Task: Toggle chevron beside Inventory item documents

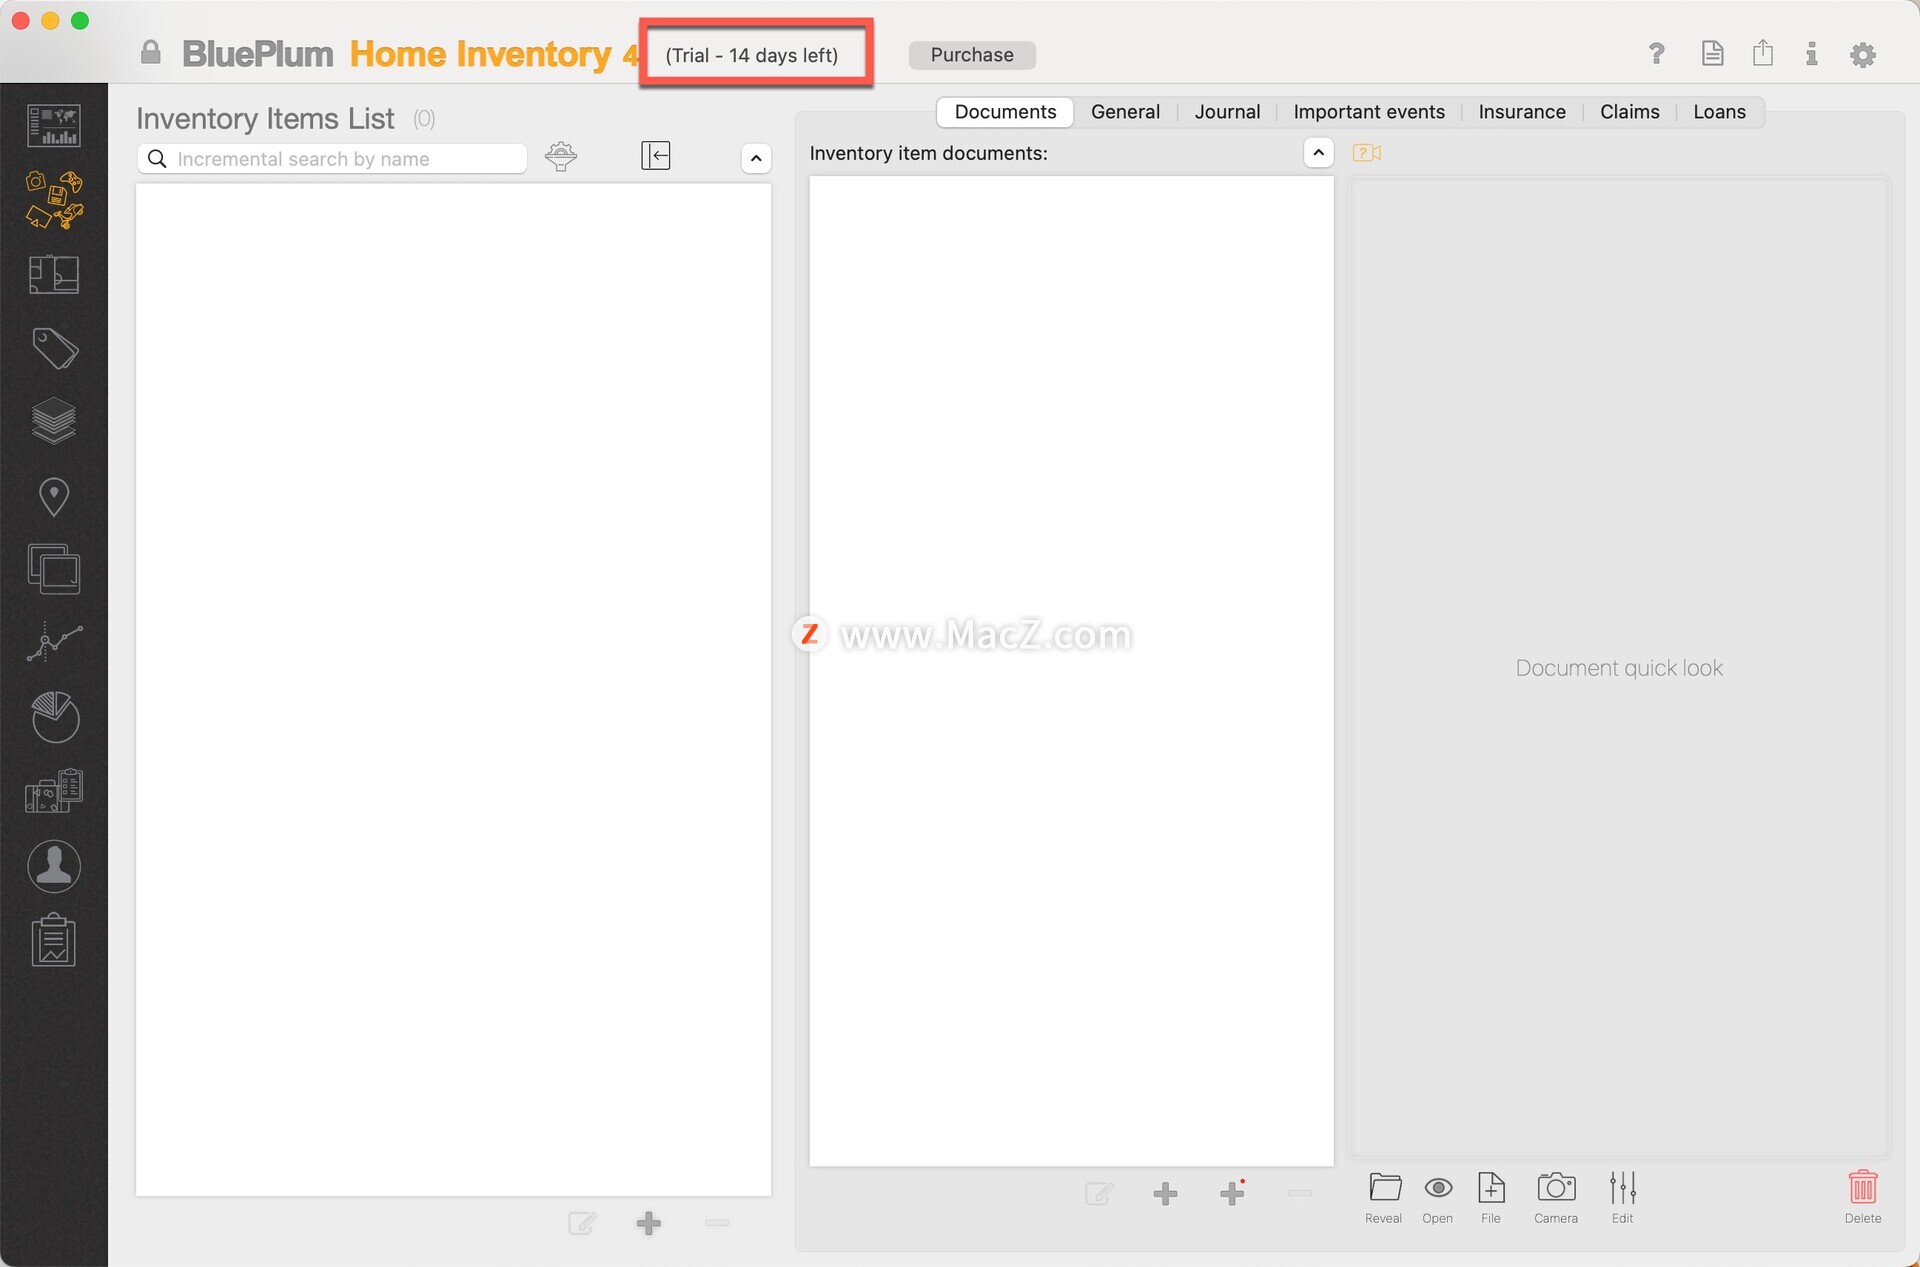Action: [x=1319, y=153]
